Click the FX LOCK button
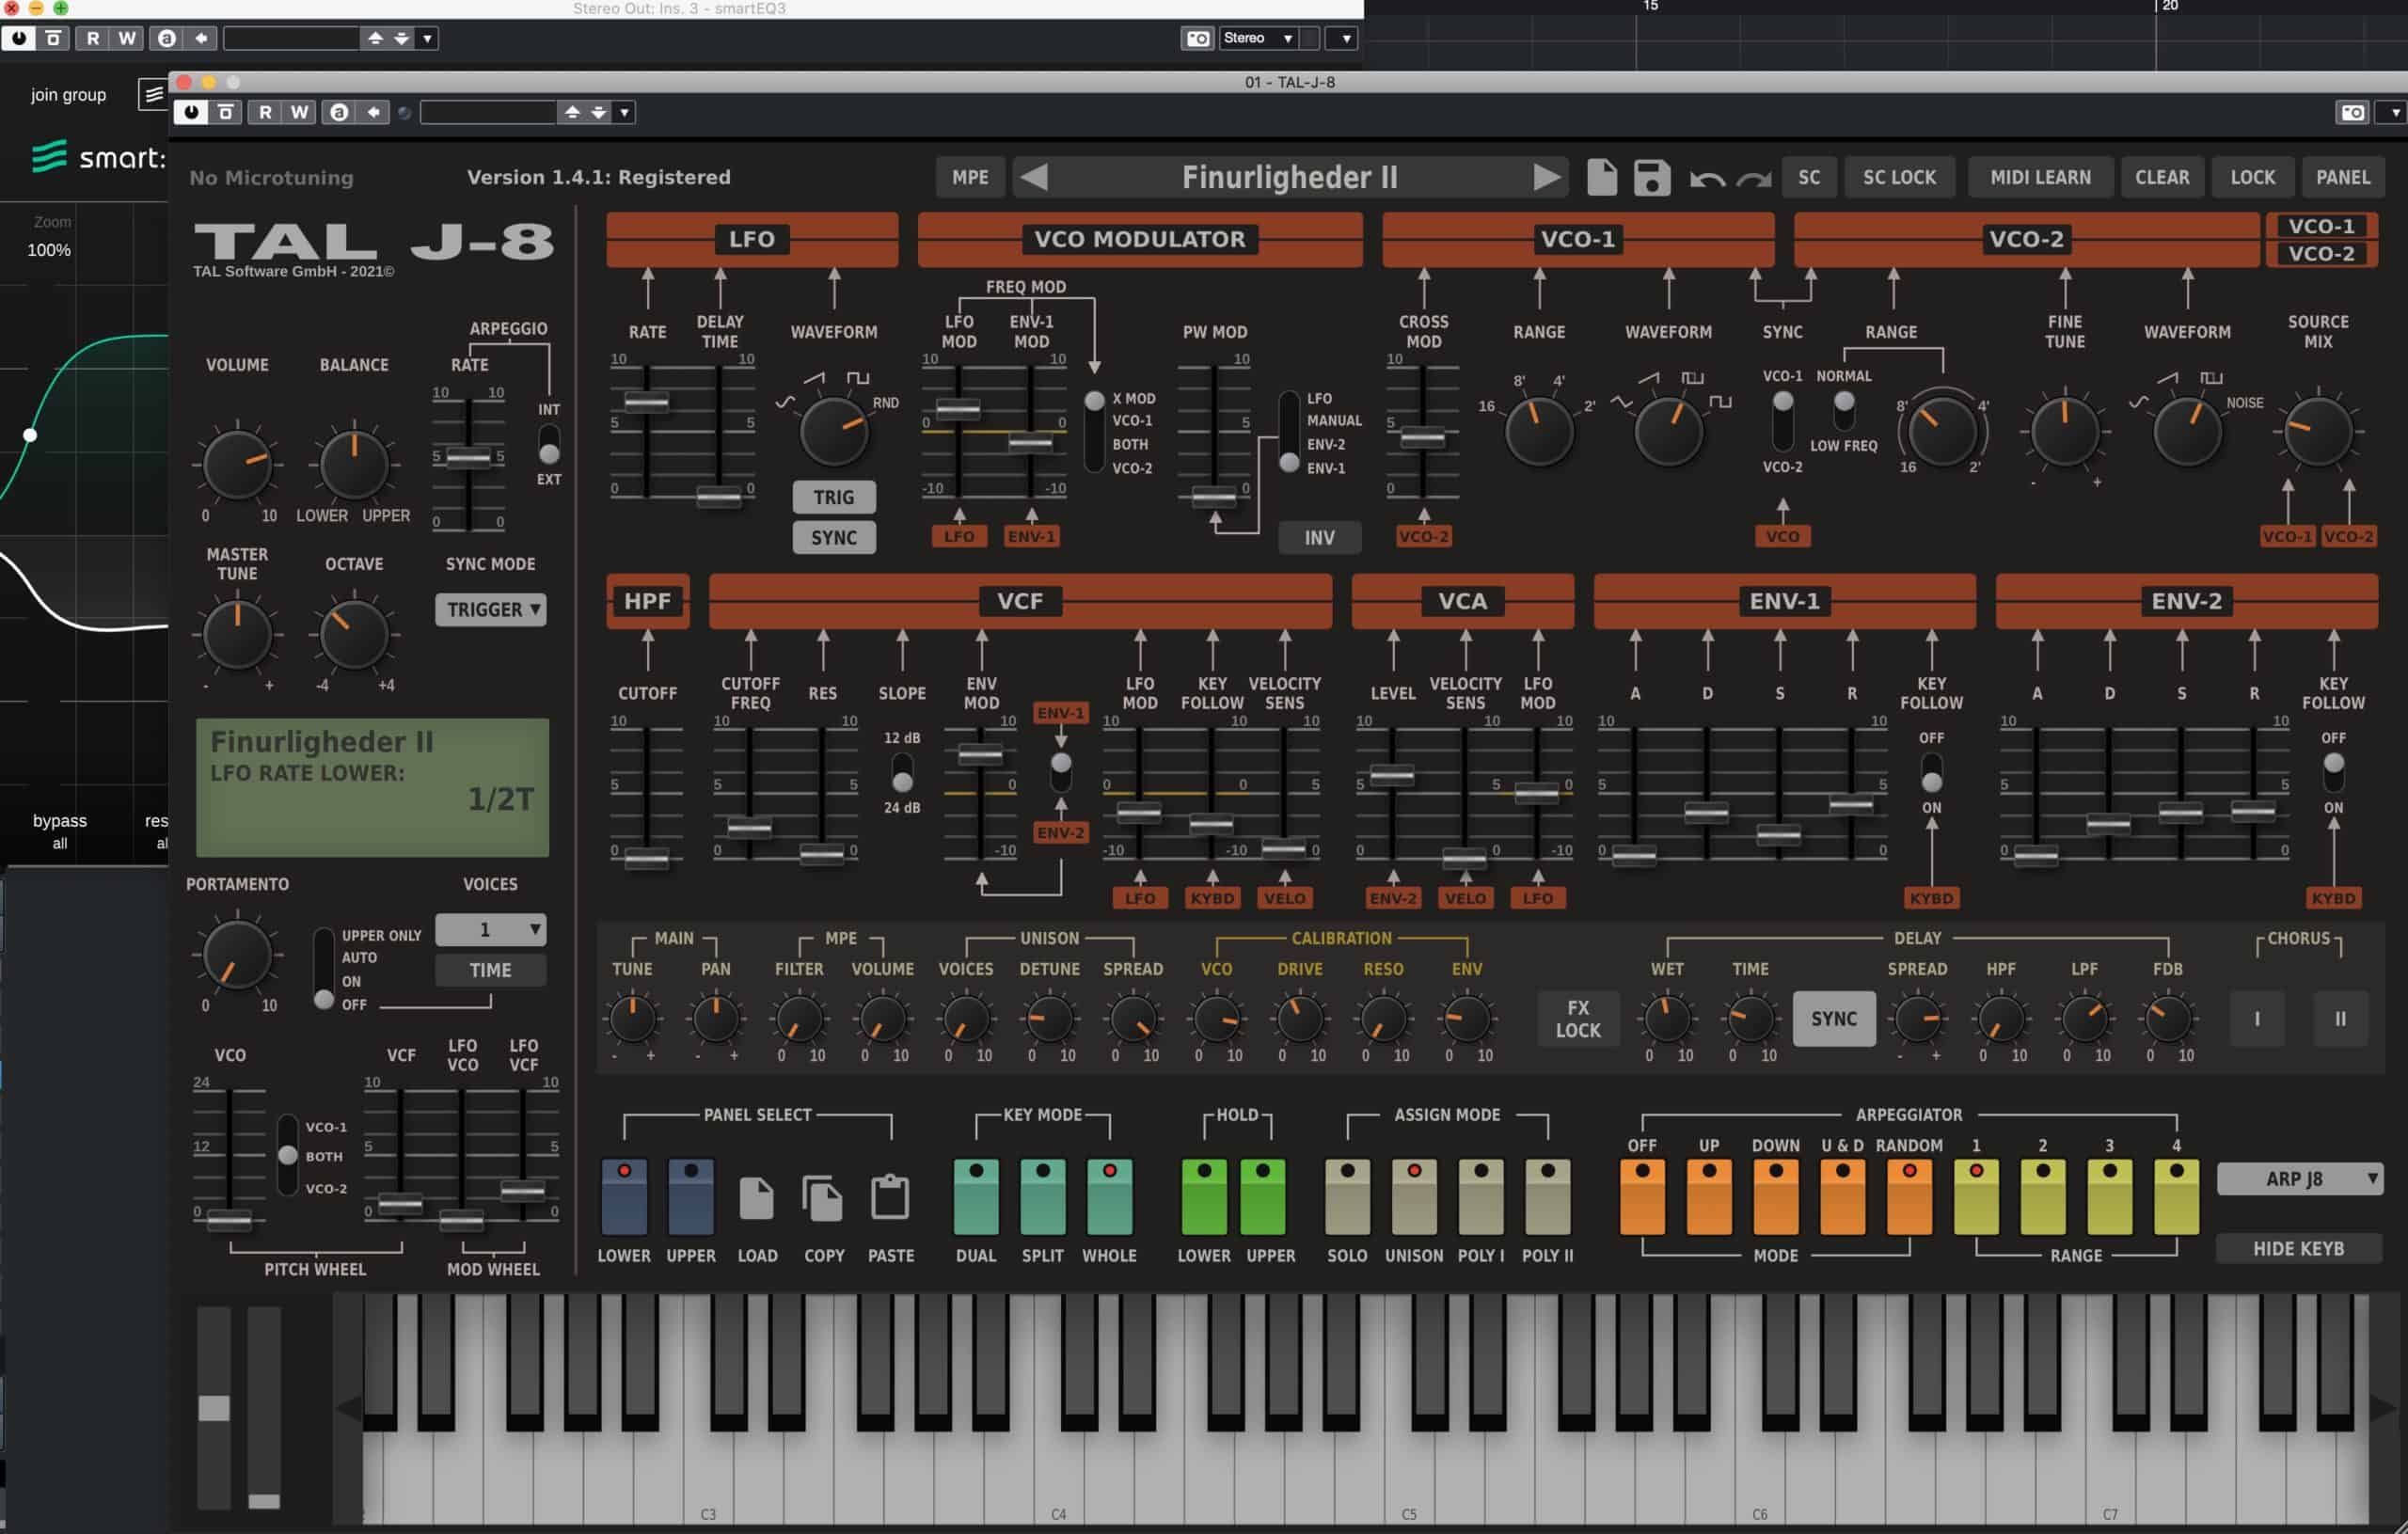The image size is (2408, 1534). point(1577,1018)
